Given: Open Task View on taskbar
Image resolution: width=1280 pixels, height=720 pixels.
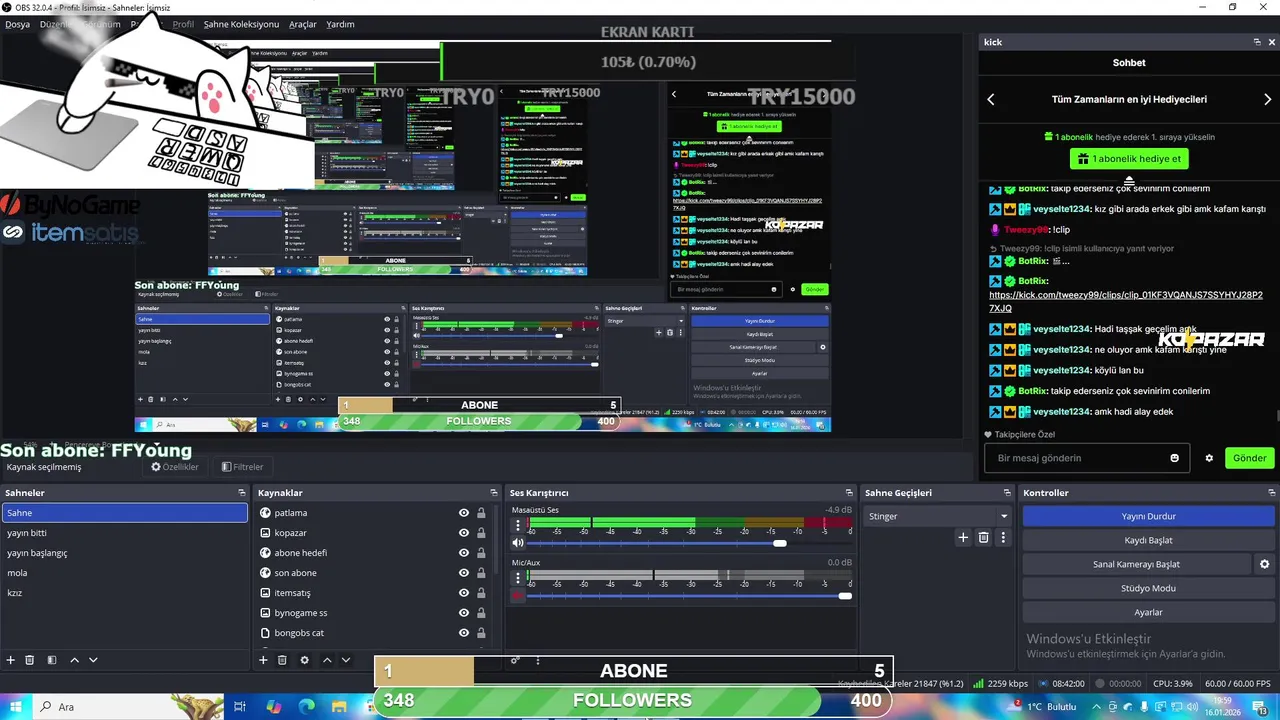Looking at the screenshot, I should click(240, 706).
